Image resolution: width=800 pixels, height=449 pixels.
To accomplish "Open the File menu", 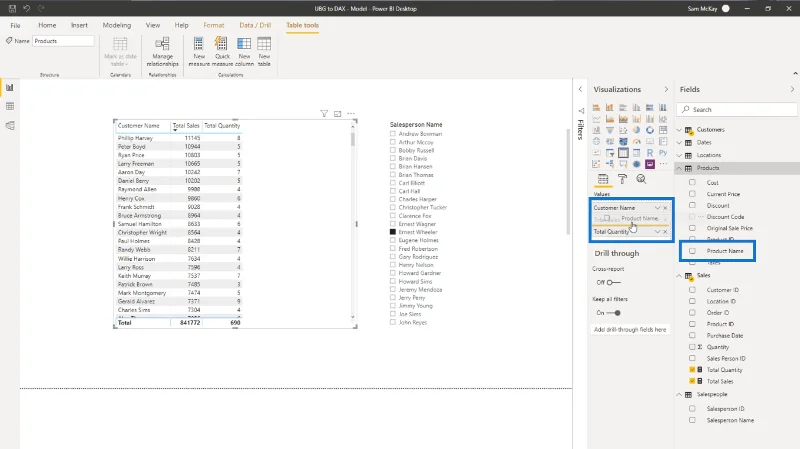I will coord(15,25).
